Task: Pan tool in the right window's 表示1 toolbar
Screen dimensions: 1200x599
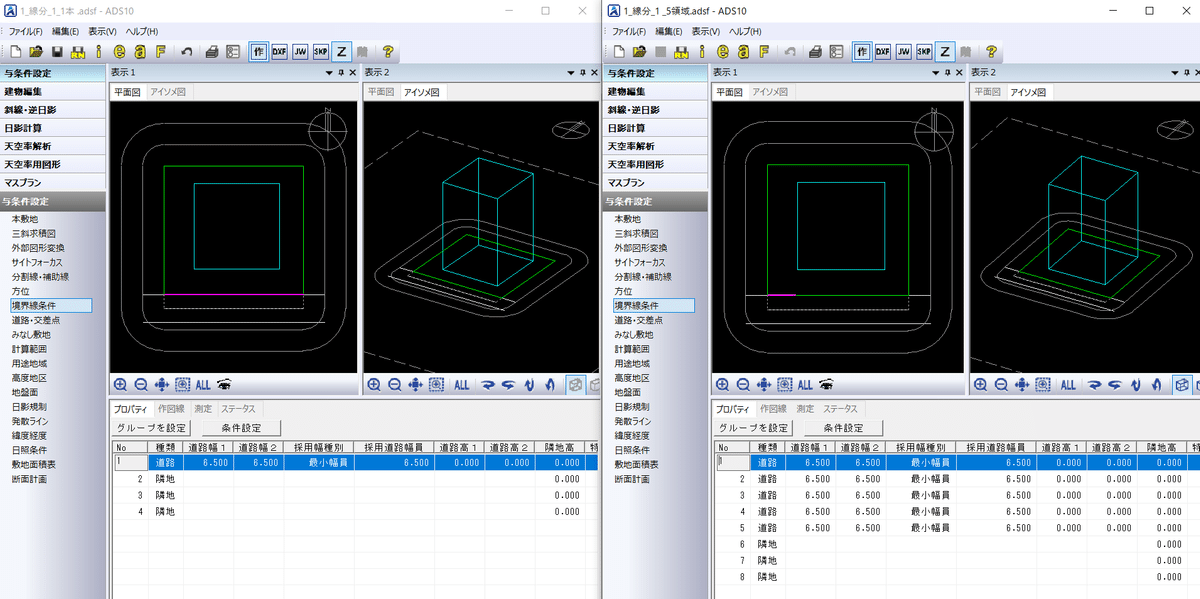Action: coord(765,384)
